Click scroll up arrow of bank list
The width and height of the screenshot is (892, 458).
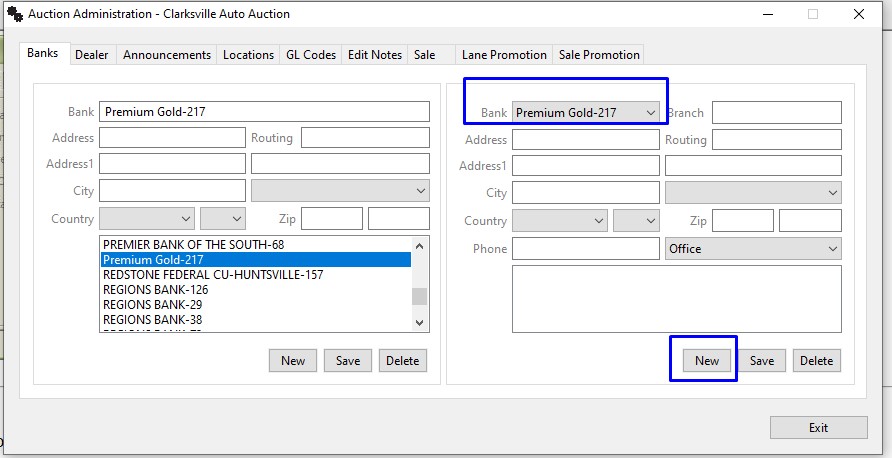coord(420,246)
